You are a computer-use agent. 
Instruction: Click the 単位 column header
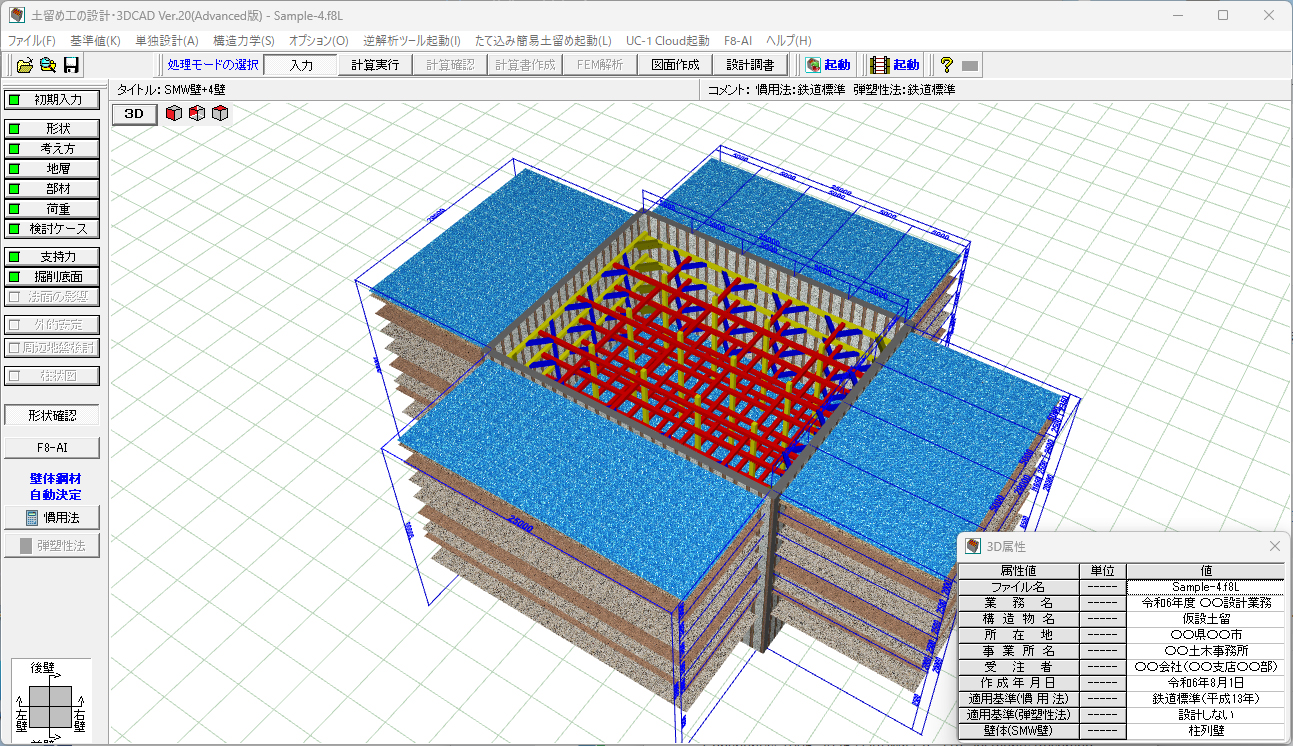pyautogui.click(x=1103, y=570)
